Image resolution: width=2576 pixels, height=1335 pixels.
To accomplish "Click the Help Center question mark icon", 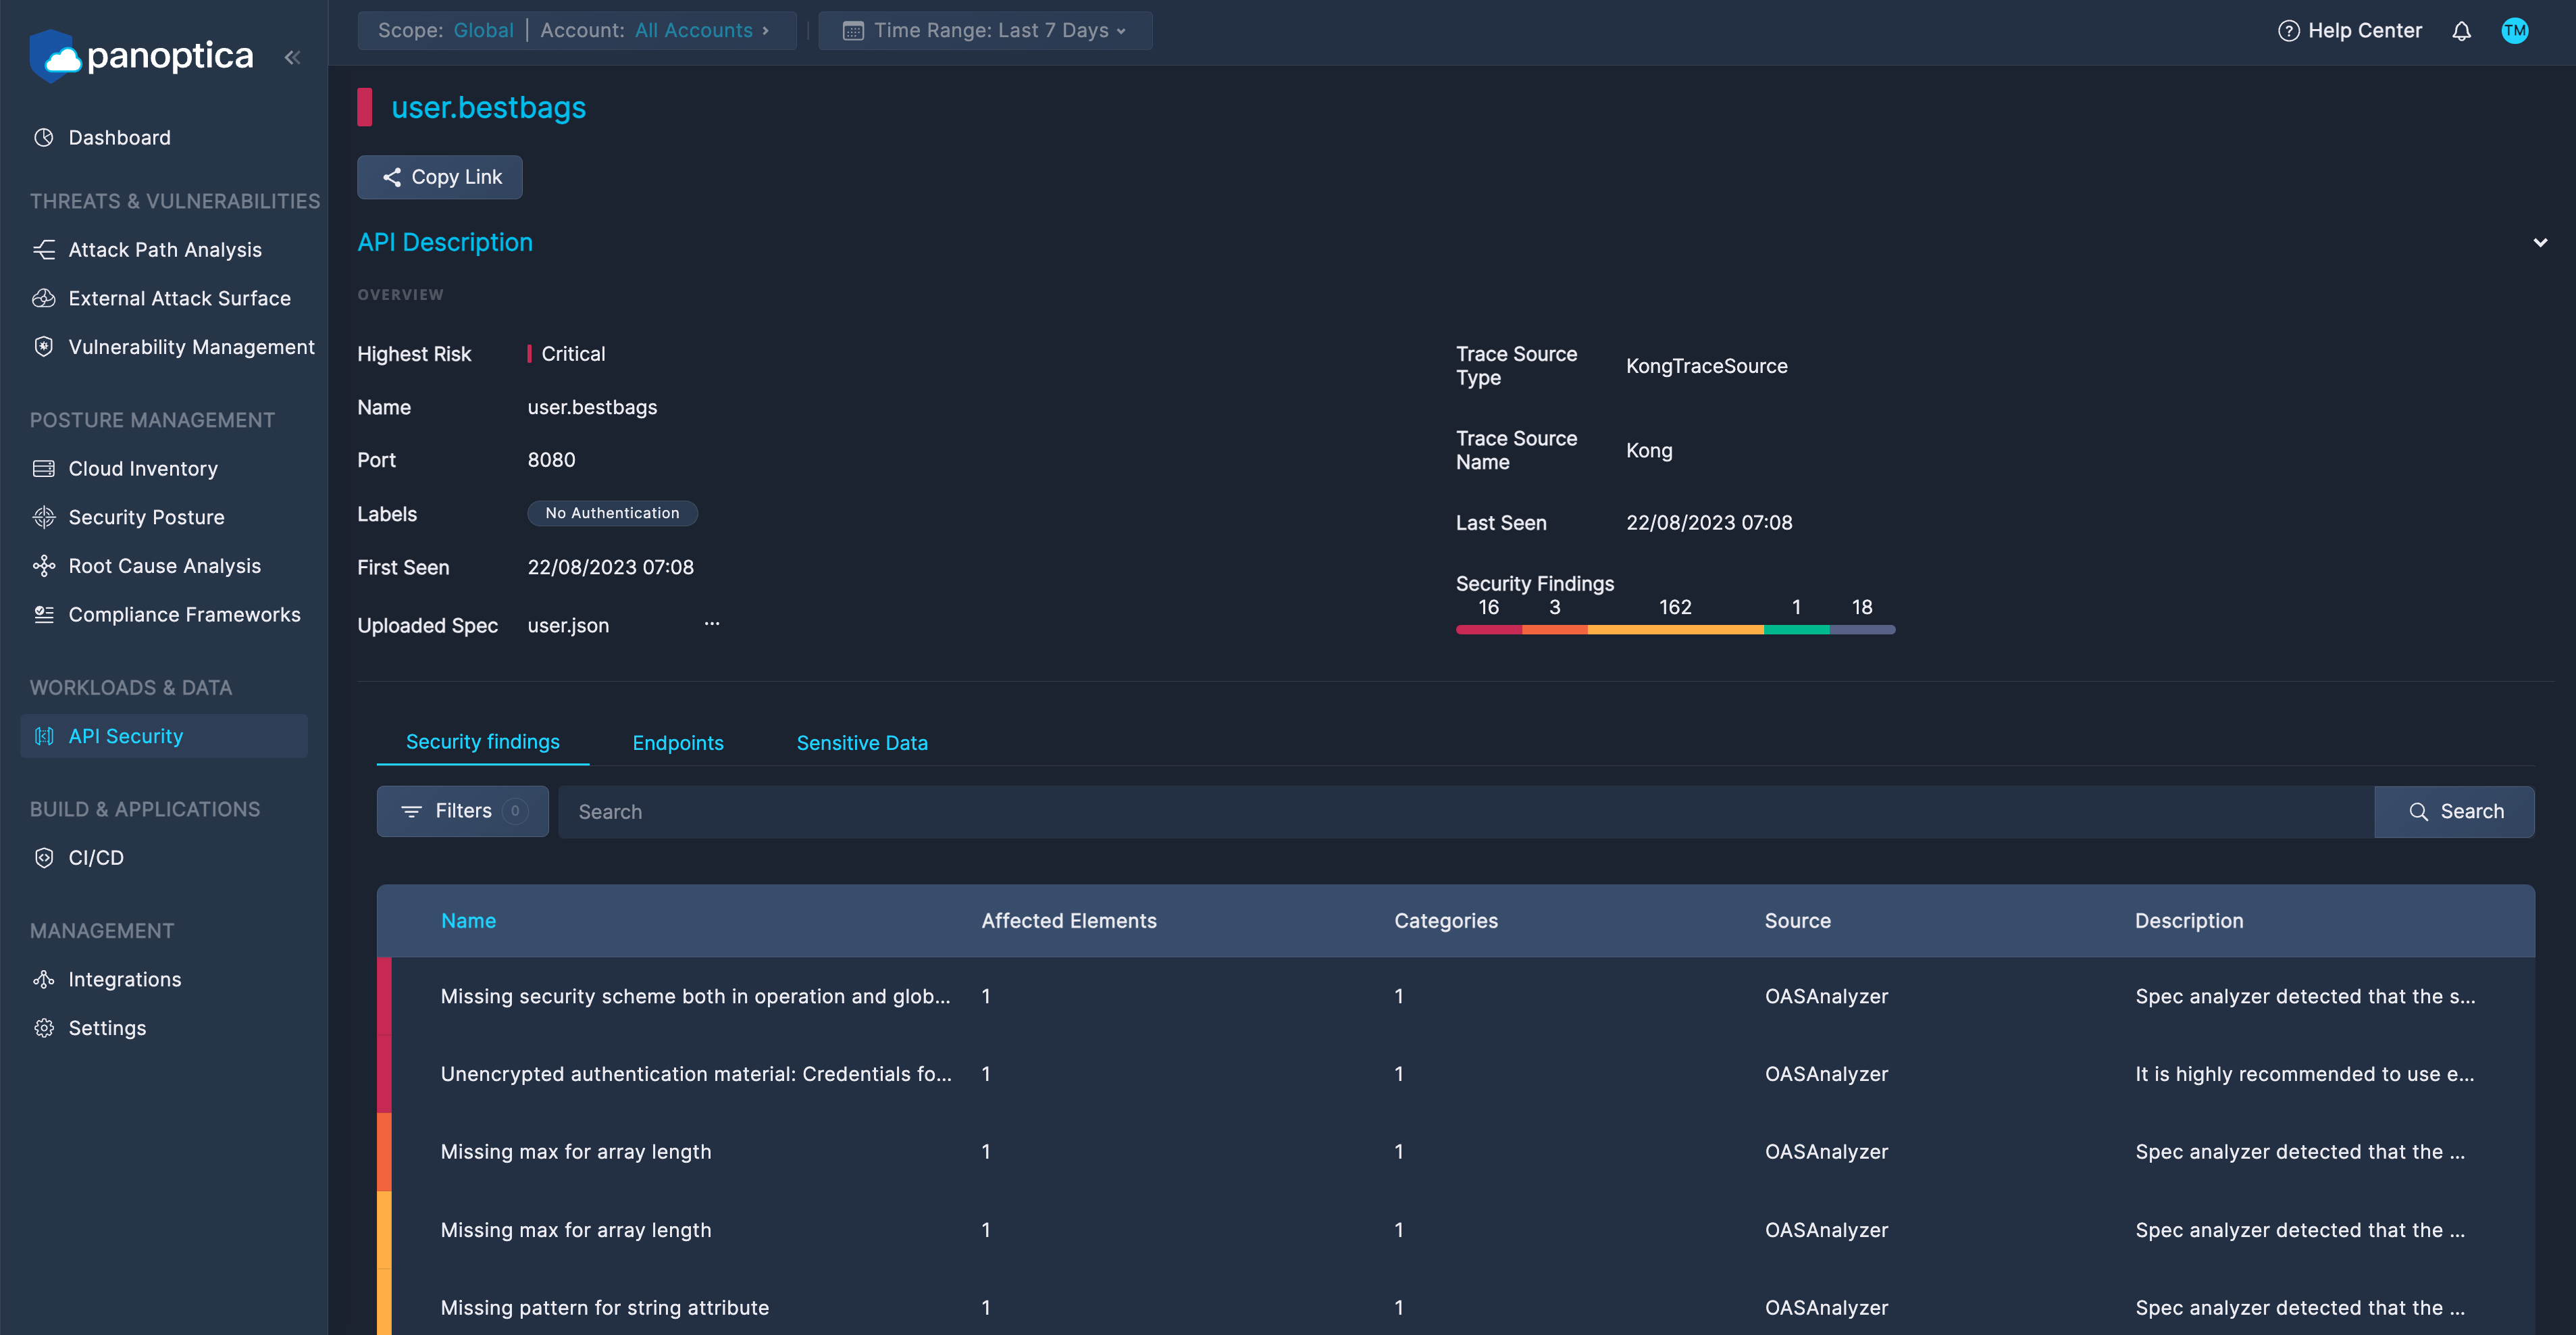I will coord(2289,30).
